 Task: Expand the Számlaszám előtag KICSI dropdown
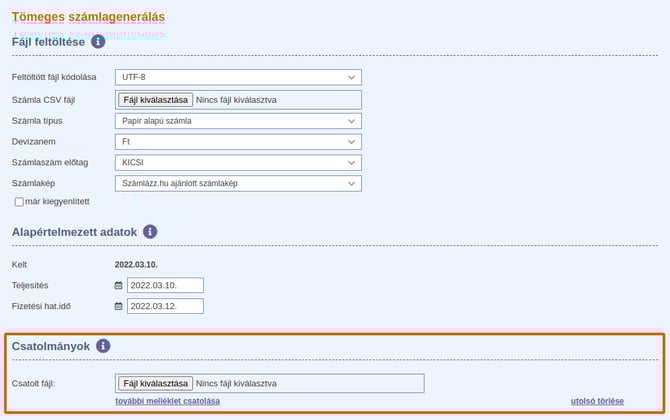238,162
